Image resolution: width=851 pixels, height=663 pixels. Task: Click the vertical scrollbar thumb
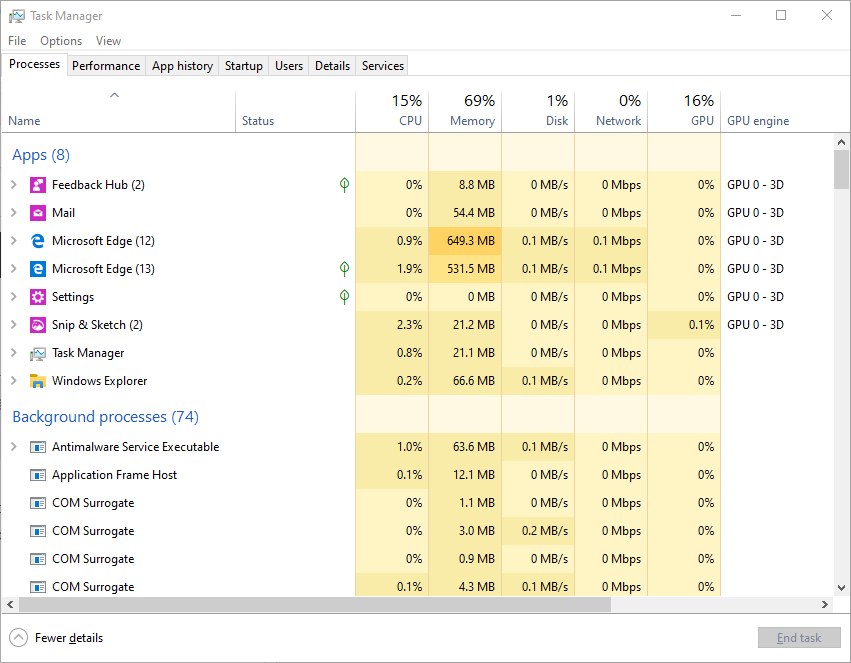coord(841,169)
